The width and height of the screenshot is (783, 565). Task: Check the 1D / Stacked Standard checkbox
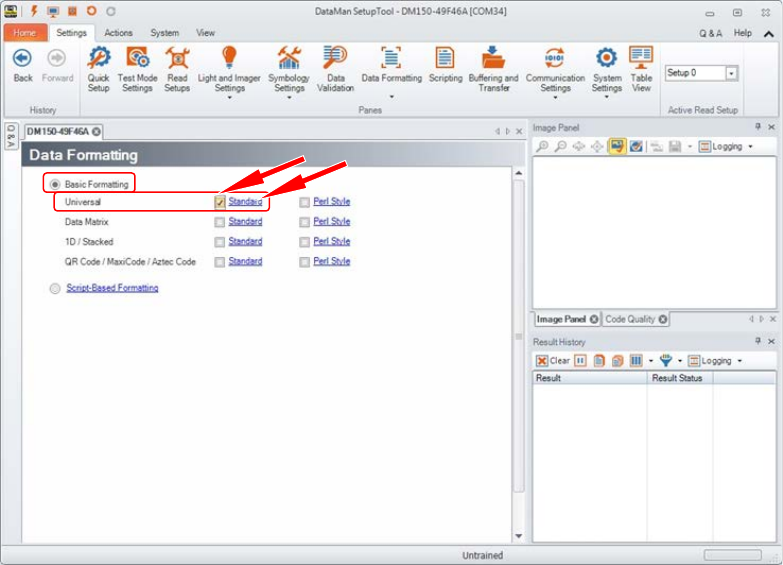pos(220,242)
